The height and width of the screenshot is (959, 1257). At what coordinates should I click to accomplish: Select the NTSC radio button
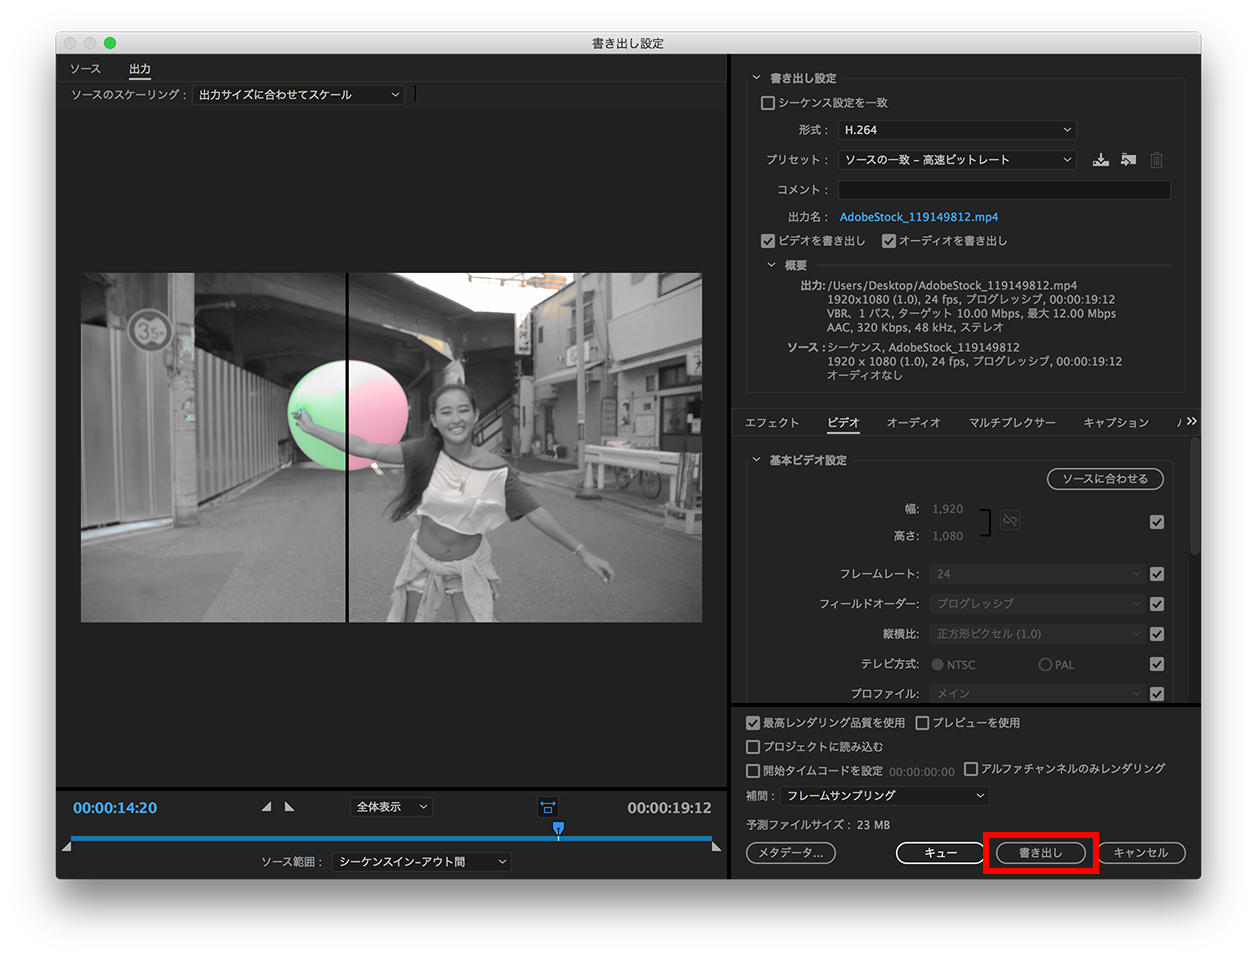tap(938, 665)
